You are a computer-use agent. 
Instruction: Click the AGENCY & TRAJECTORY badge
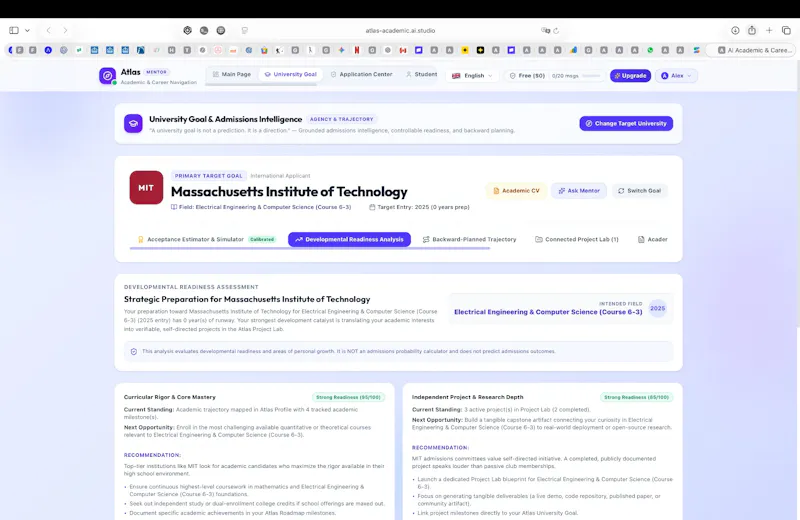point(341,119)
